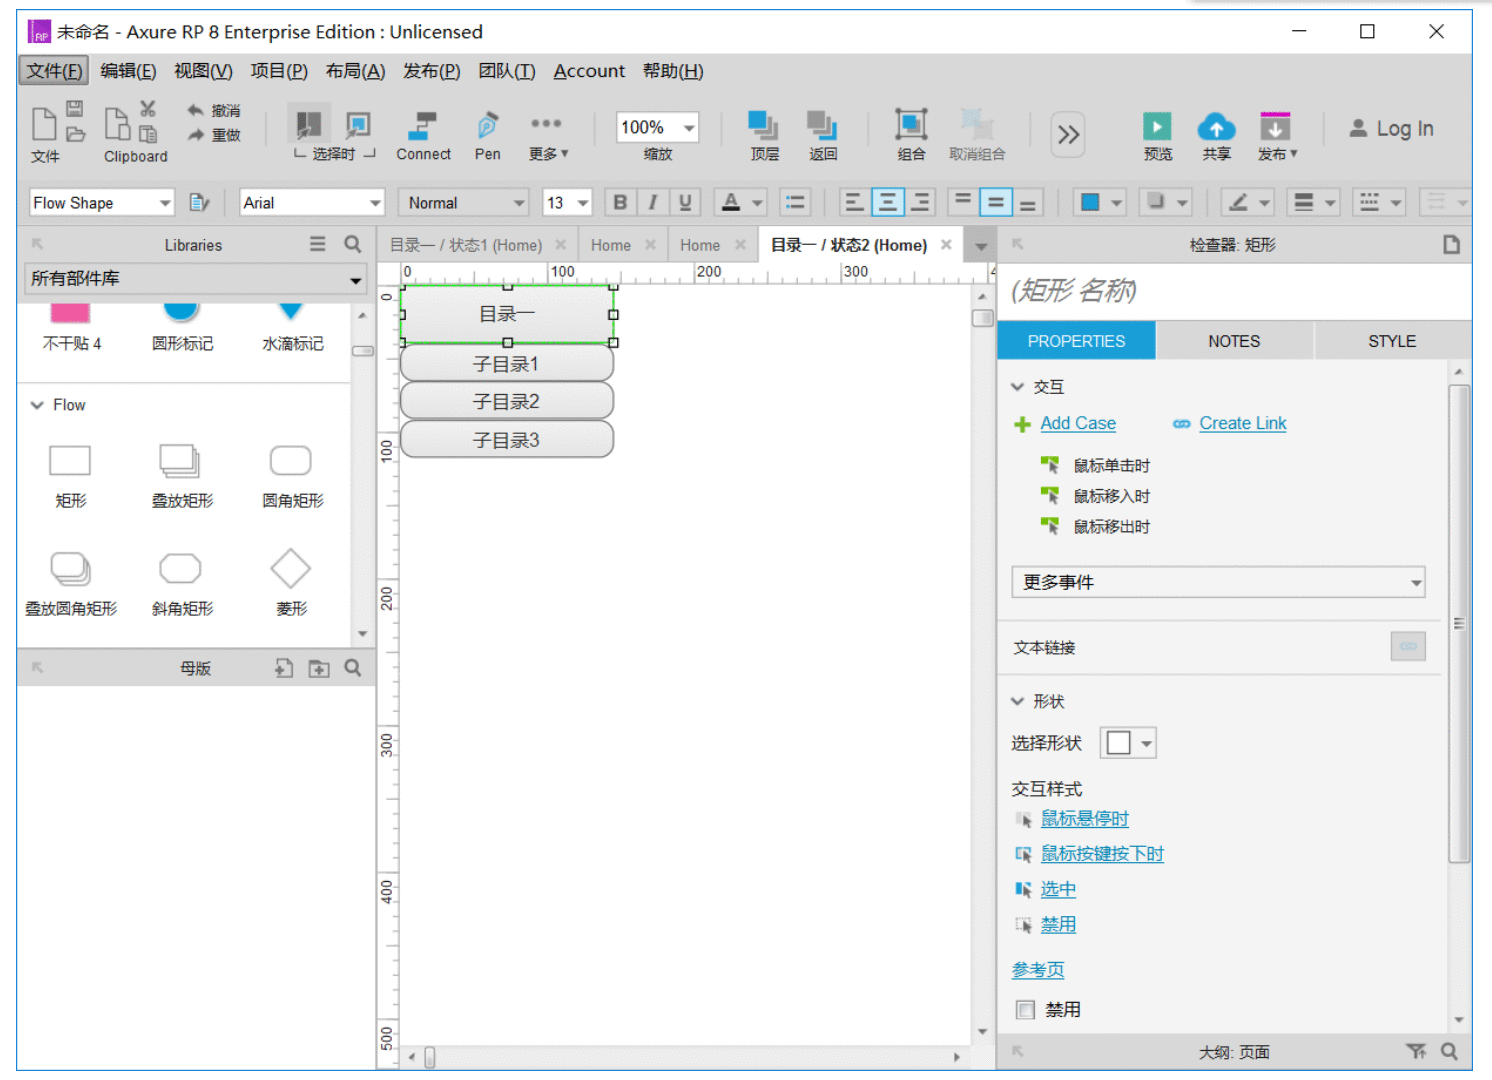Select the Connect tool
This screenshot has width=1492, height=1080.
(x=423, y=126)
